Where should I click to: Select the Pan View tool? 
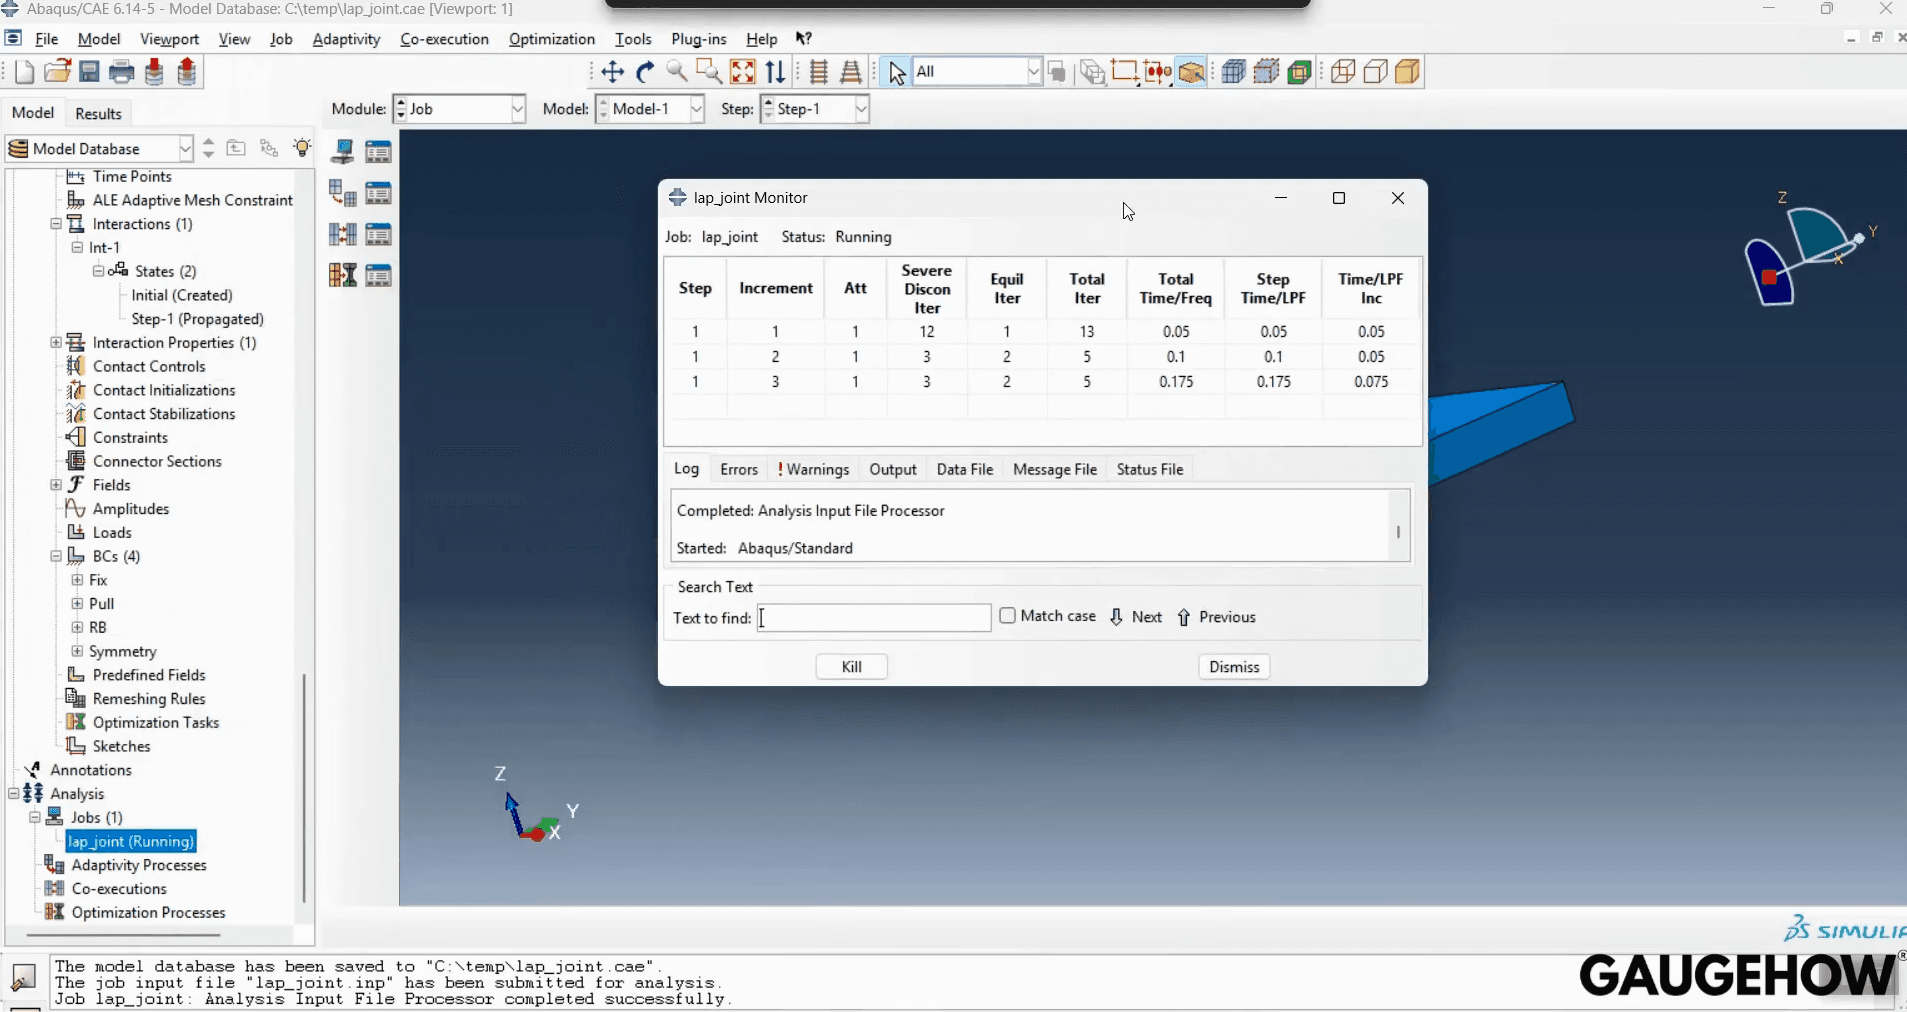[x=611, y=72]
